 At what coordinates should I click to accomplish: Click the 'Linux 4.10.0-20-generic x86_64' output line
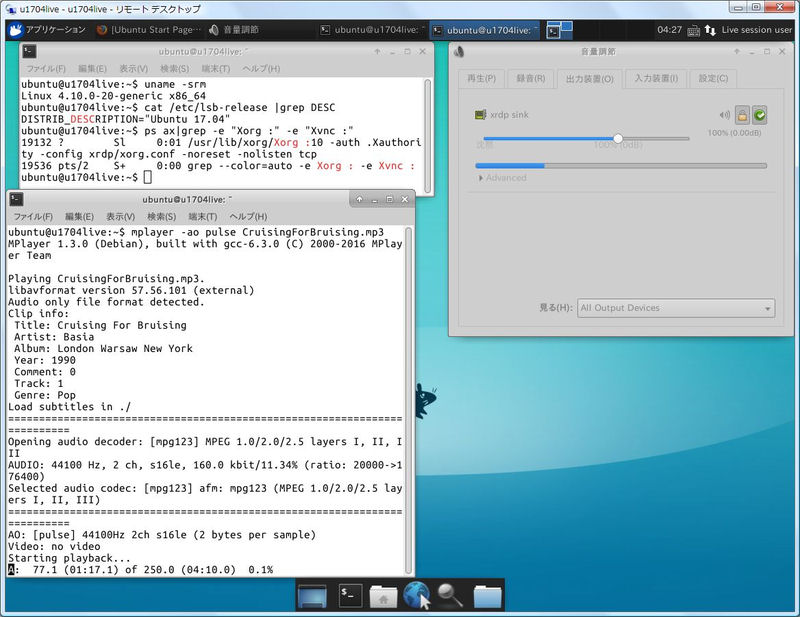coord(113,96)
